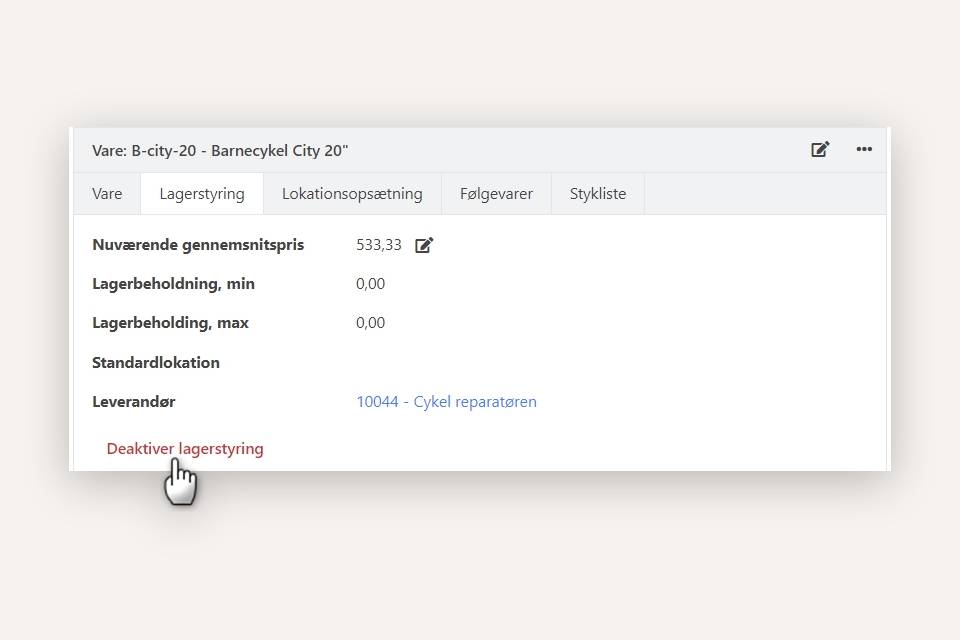Switch to the Vare tab

[x=107, y=193]
